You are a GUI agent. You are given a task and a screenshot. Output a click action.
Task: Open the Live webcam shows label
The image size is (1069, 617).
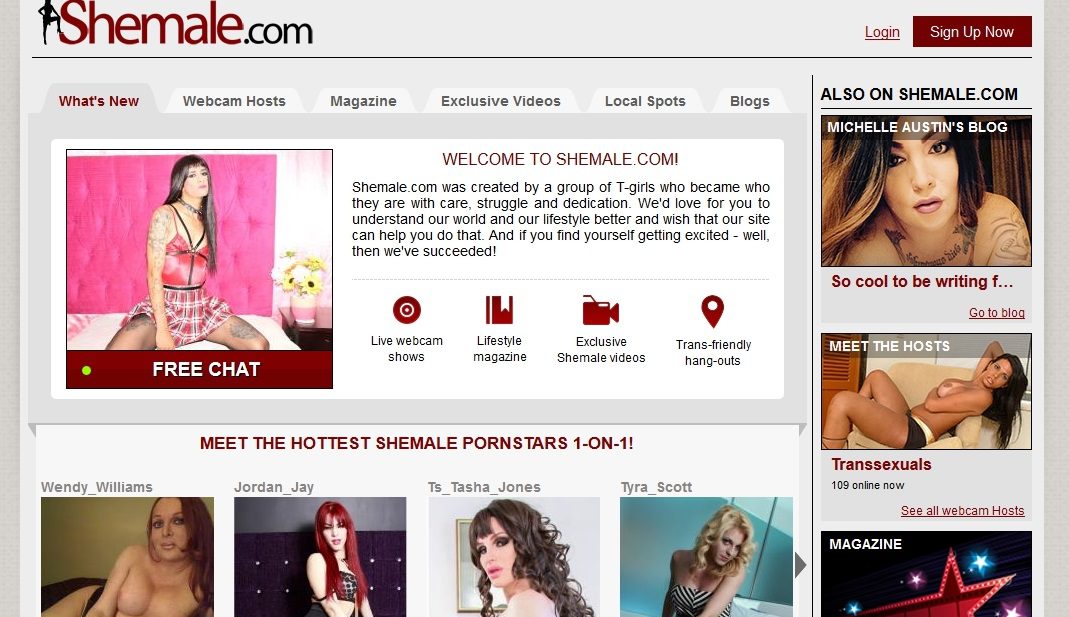coord(406,348)
